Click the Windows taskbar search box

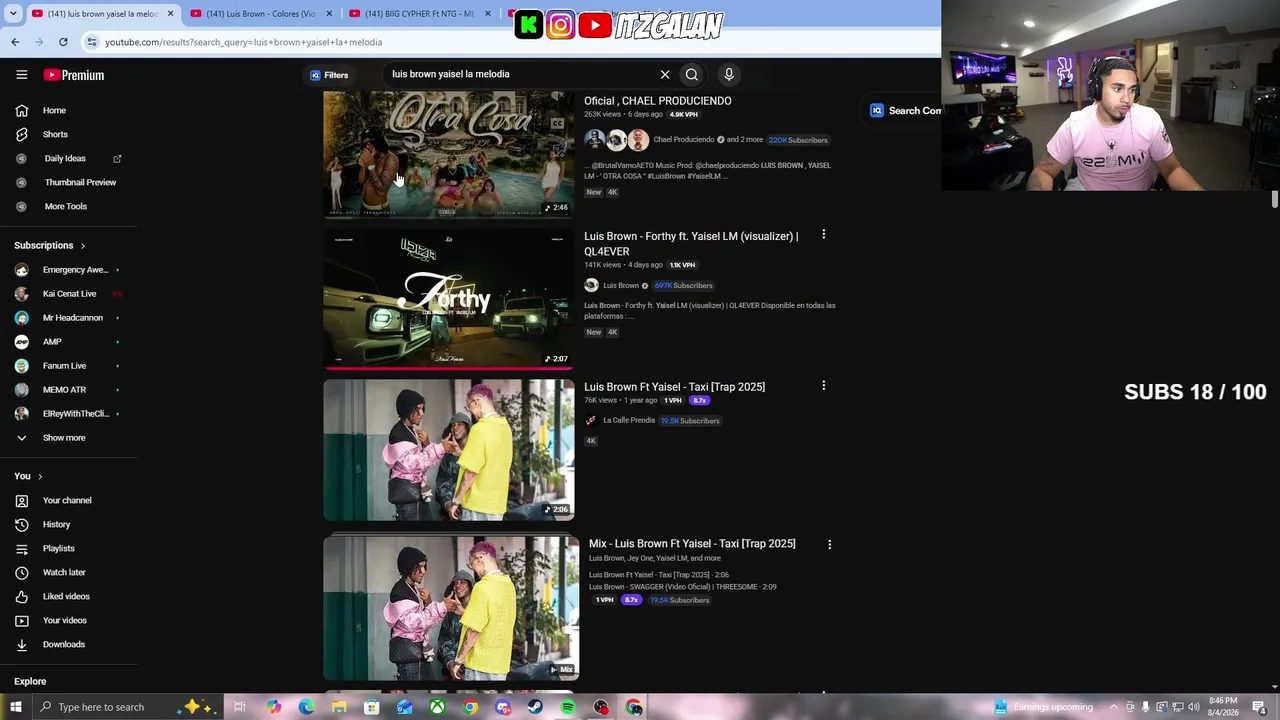(128, 707)
